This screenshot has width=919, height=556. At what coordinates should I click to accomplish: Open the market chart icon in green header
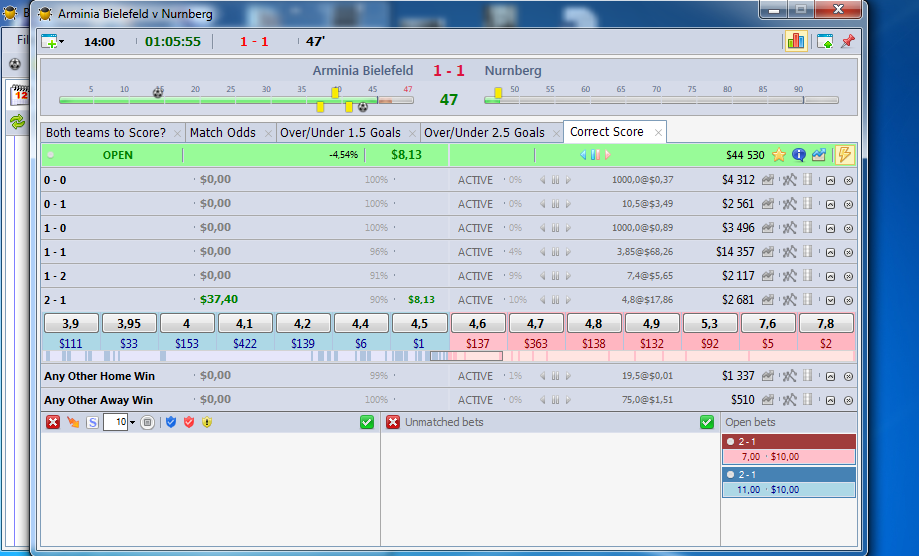pyautogui.click(x=819, y=155)
